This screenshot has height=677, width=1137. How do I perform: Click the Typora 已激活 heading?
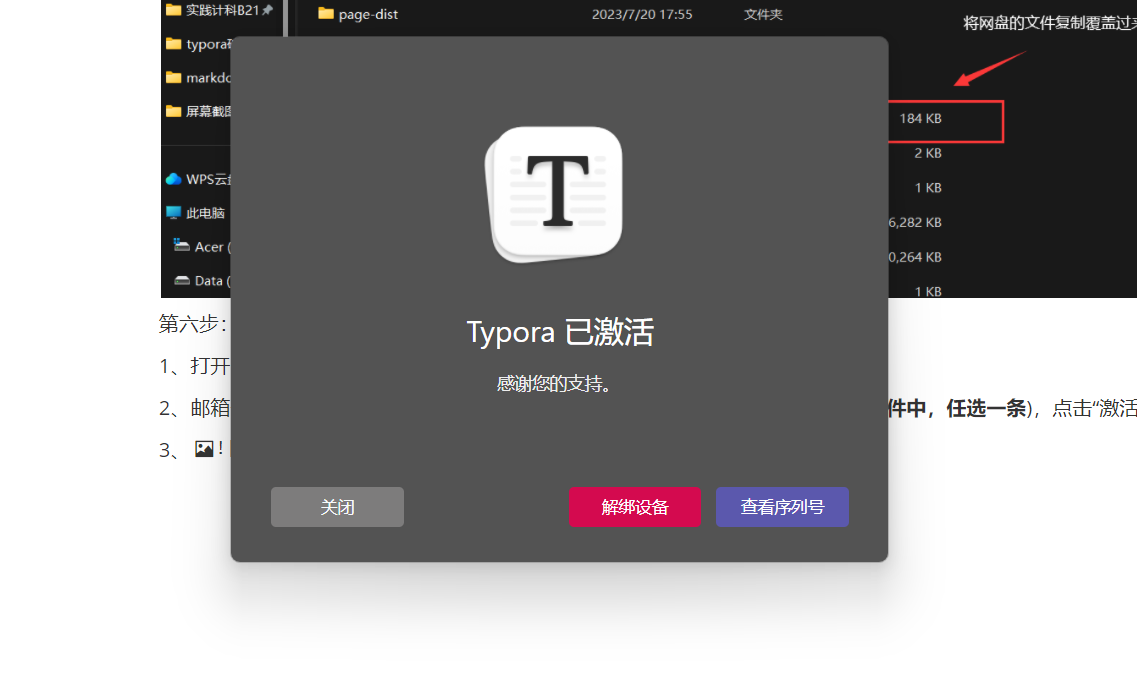pos(560,332)
